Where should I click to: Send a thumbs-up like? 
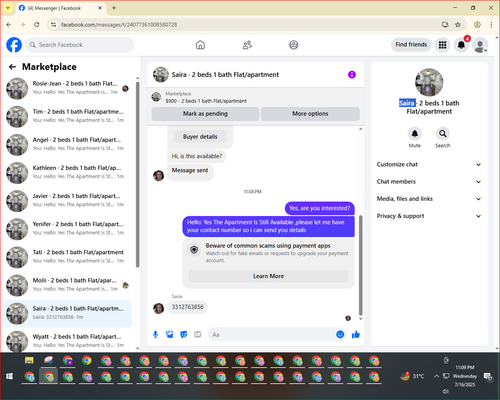[356, 334]
